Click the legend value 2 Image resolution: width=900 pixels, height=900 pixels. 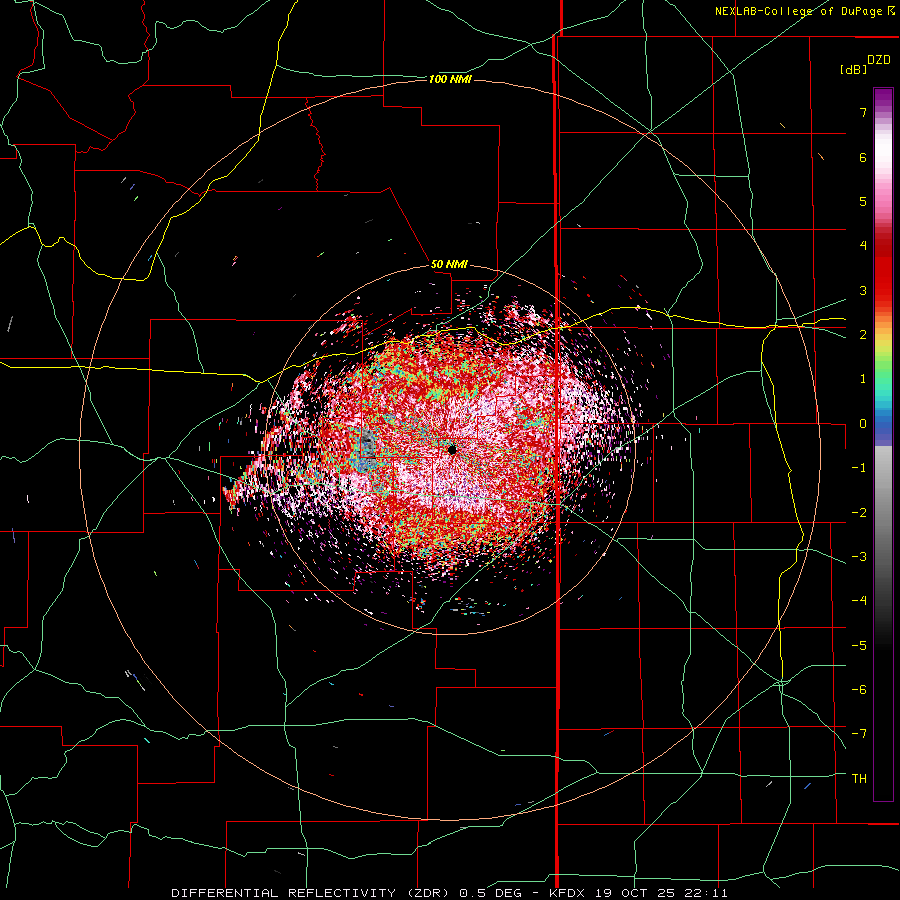click(863, 335)
